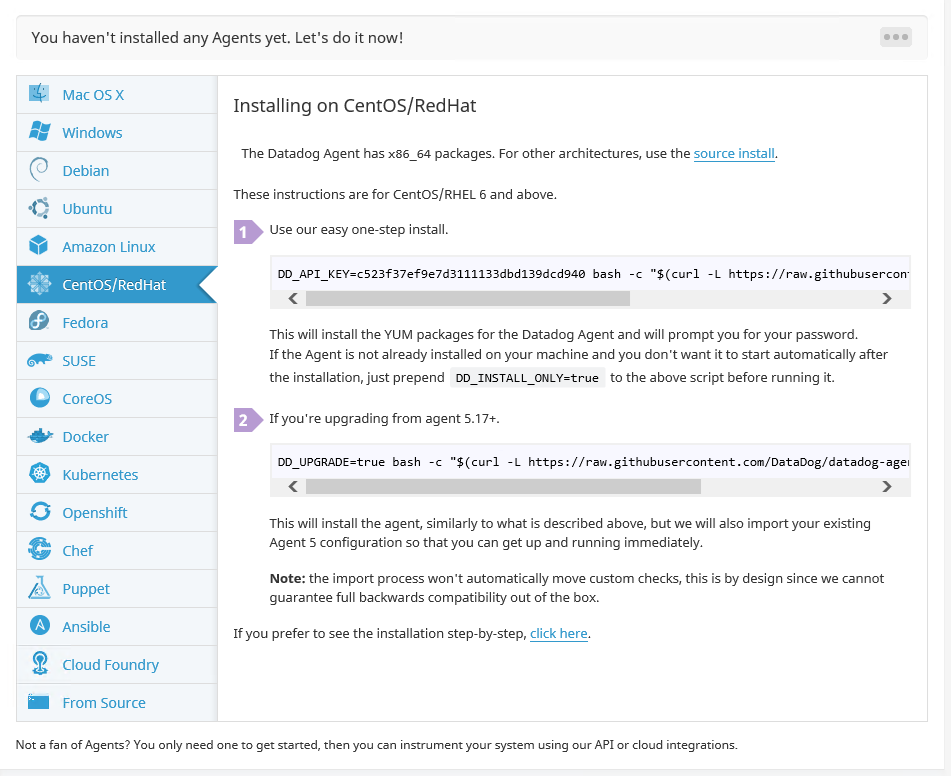
Task: Click the Chef logo icon
Action: tap(39, 549)
